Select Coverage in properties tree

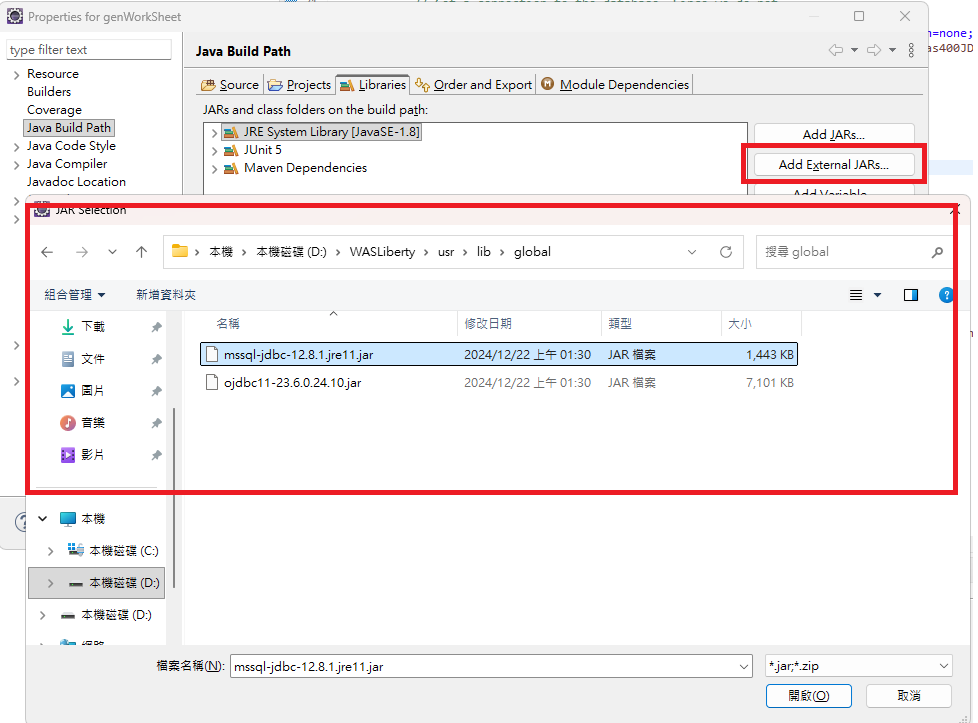tap(54, 110)
